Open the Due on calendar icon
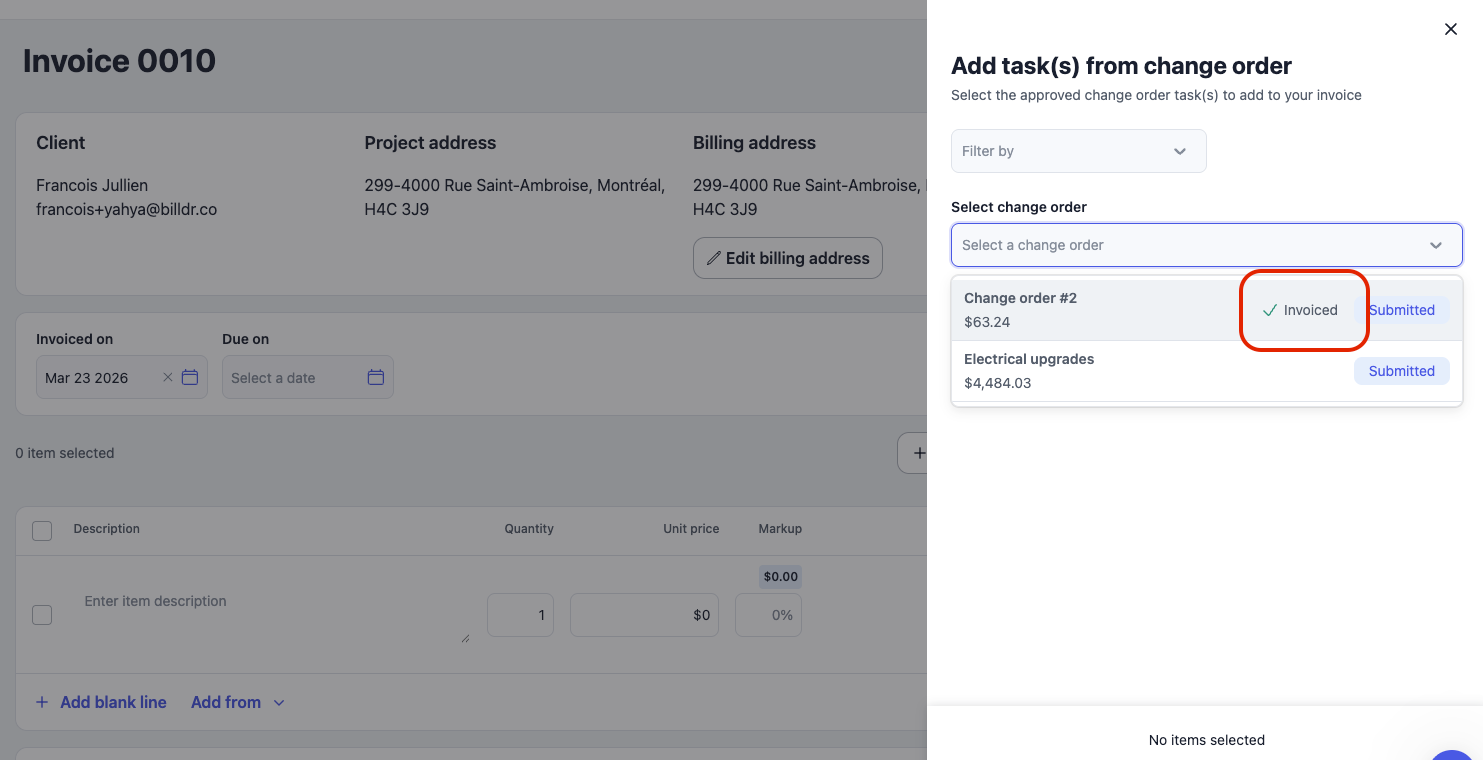The image size is (1483, 760). 376,378
